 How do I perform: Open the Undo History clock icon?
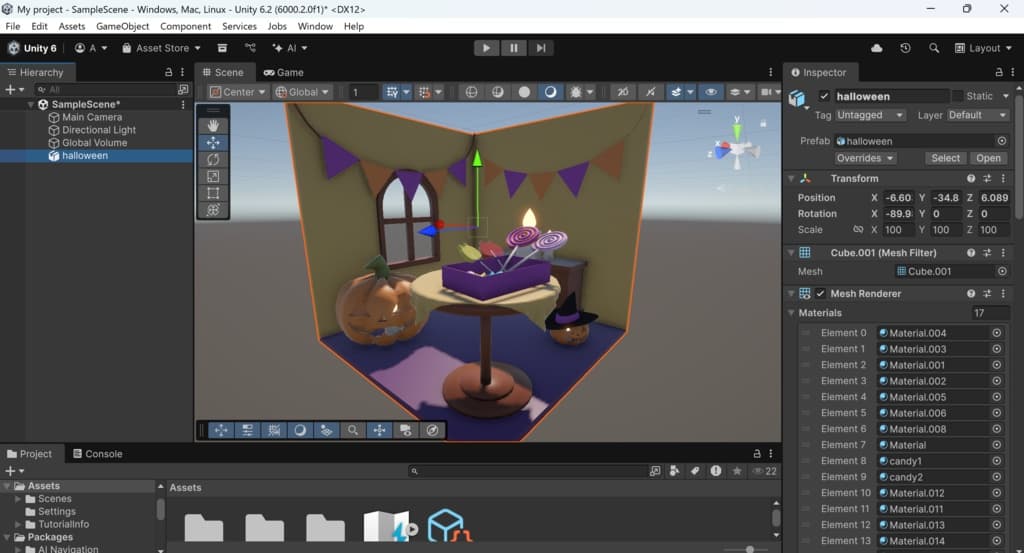tap(905, 48)
